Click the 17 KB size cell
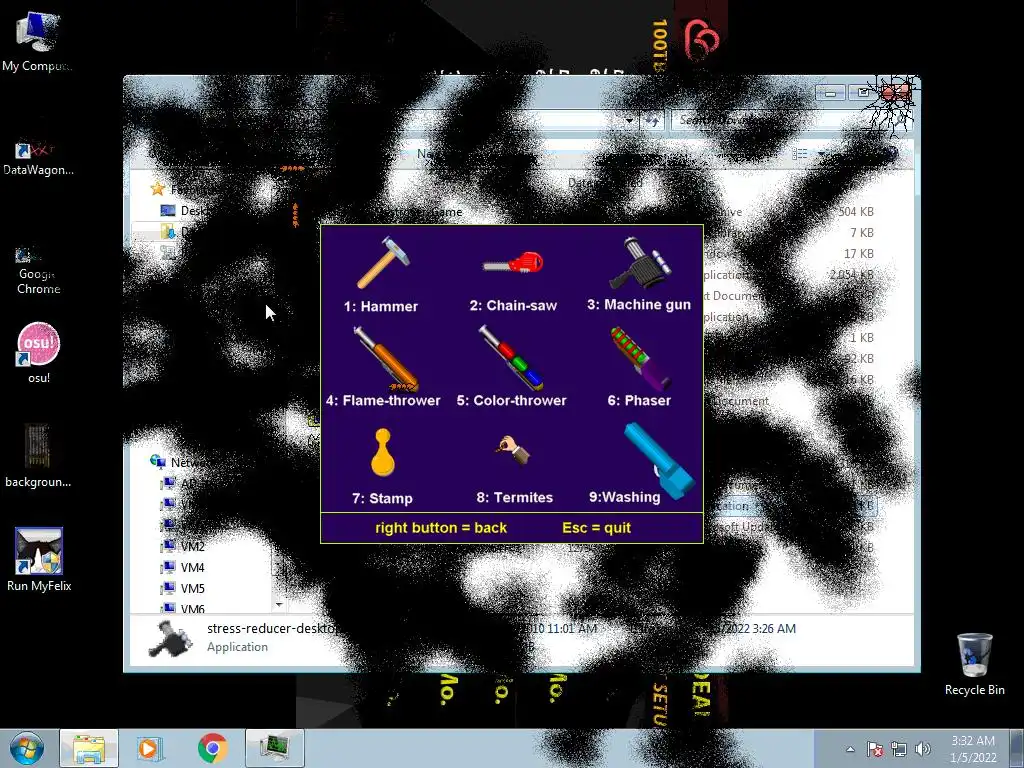1024x768 pixels. [858, 253]
